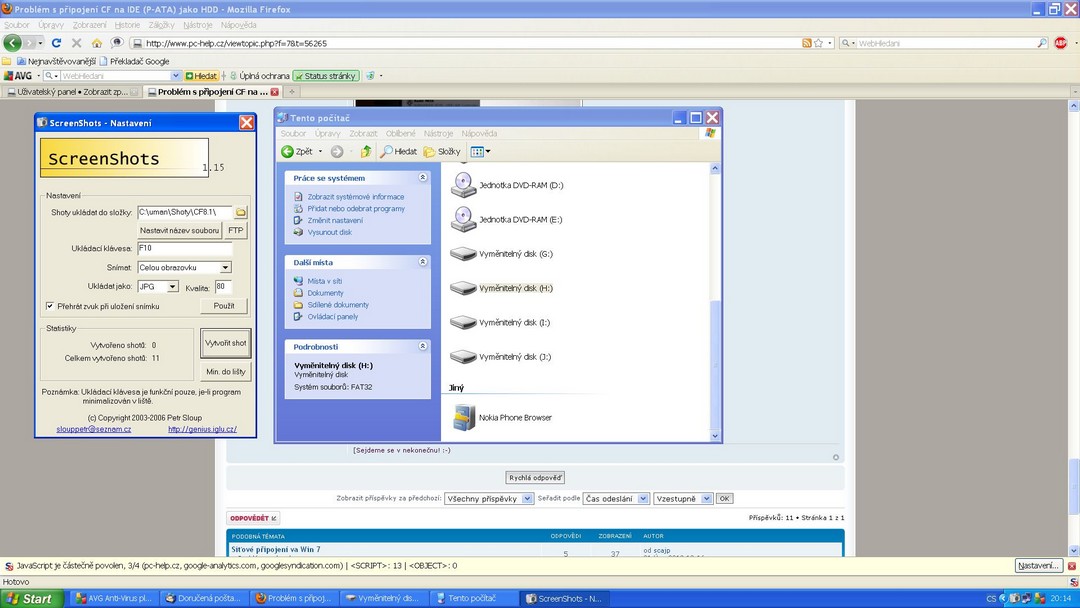Open the Snímat Celou obrazovku dropdown

click(225, 268)
